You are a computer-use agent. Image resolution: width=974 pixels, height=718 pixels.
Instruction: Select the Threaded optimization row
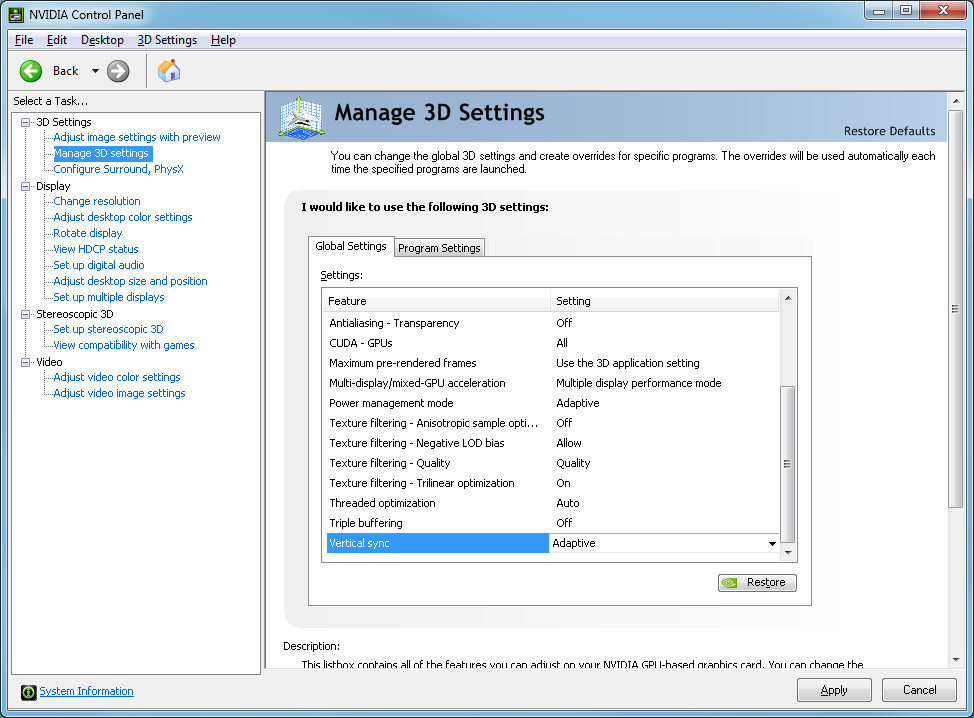pos(553,503)
